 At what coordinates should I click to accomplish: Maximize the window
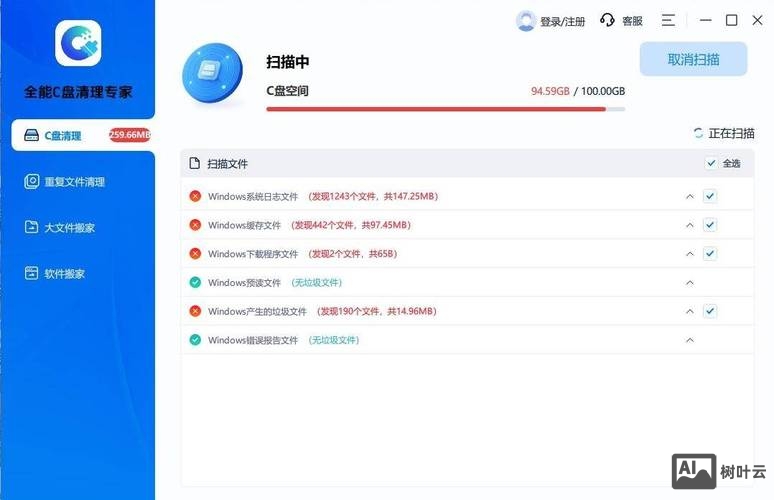click(x=732, y=20)
